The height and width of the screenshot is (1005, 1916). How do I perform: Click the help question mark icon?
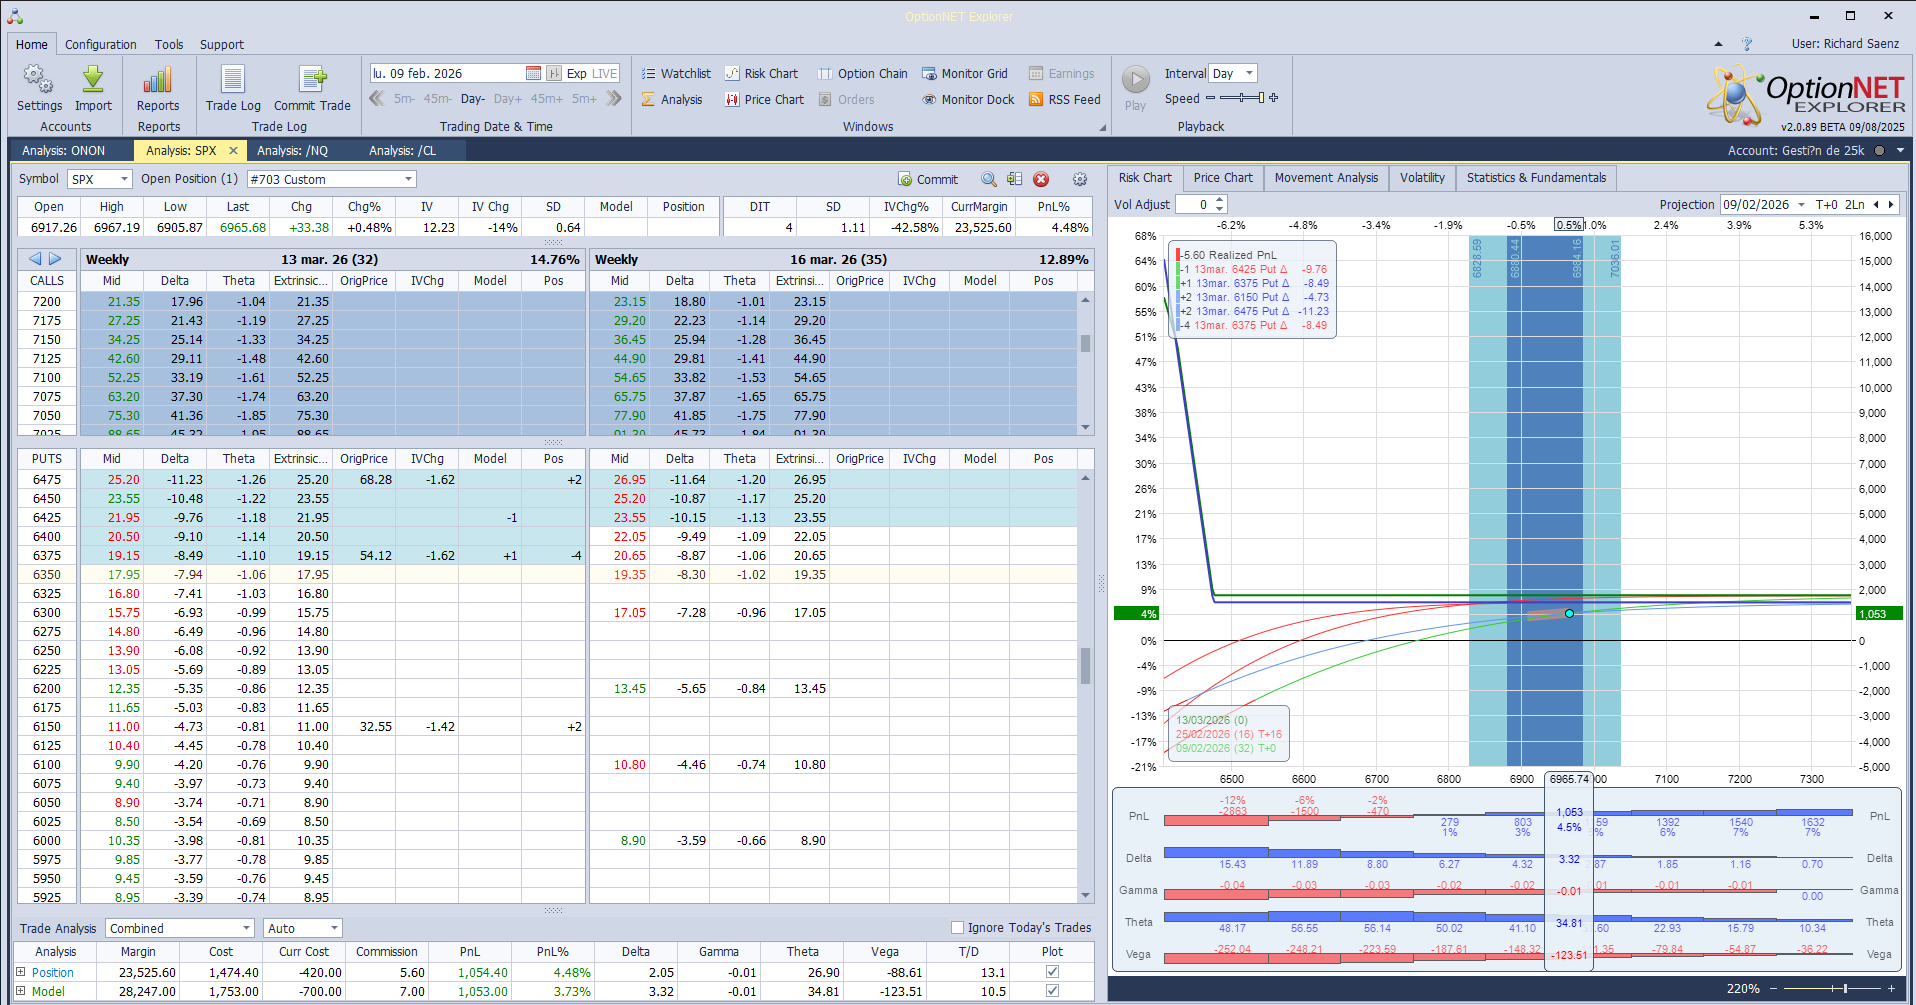tap(1747, 44)
